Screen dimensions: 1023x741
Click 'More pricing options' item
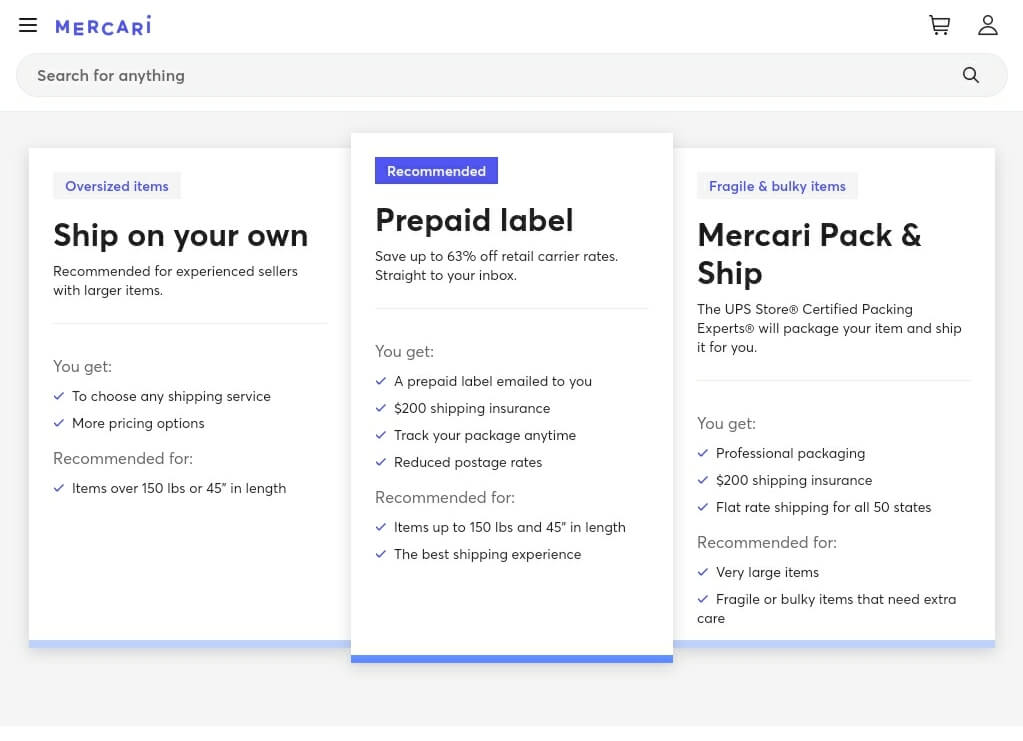click(138, 423)
